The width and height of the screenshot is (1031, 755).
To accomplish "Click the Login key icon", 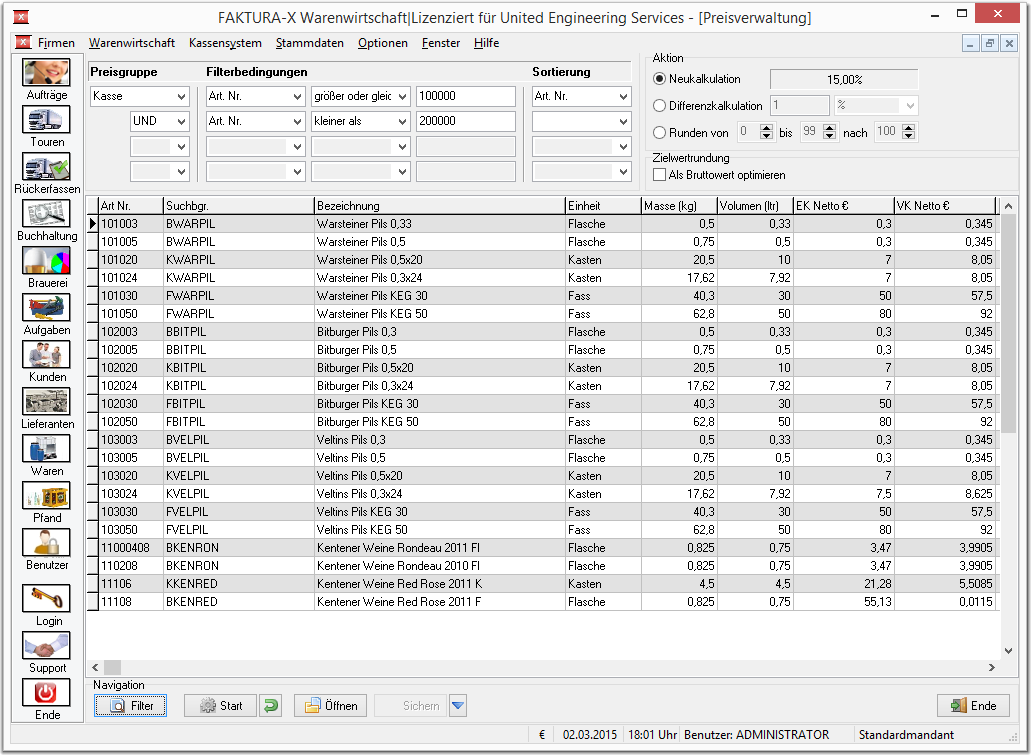I will coord(46,598).
